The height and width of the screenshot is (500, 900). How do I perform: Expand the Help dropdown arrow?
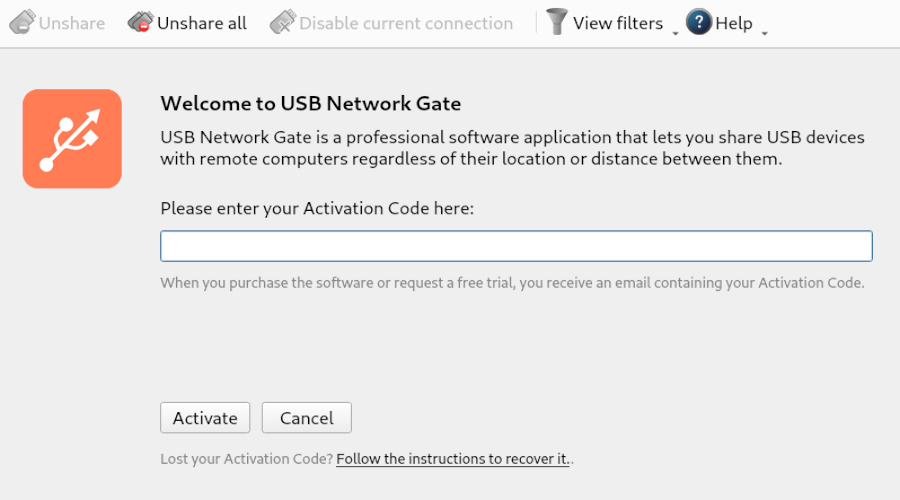pos(765,34)
